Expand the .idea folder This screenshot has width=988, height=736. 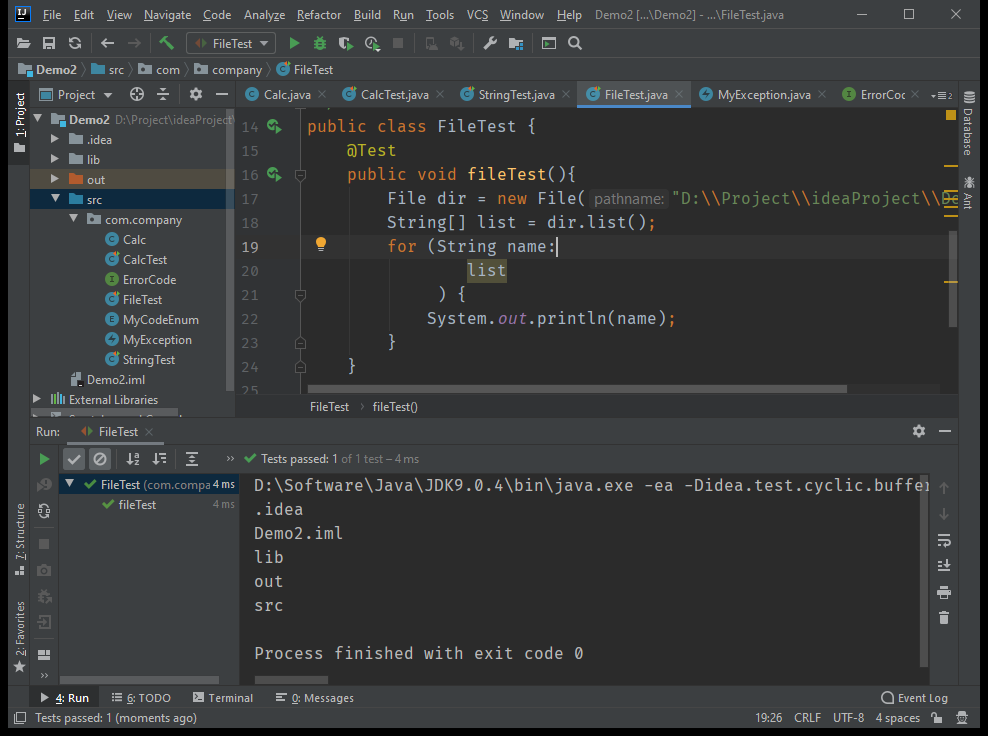pos(55,139)
